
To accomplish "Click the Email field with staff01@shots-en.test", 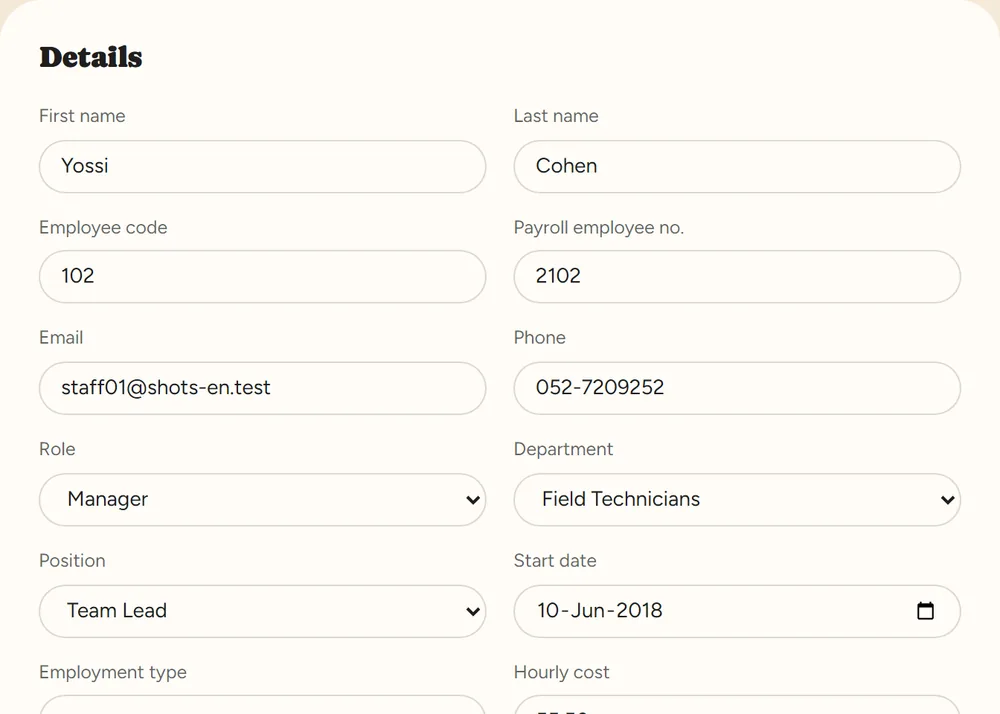I will [x=263, y=388].
